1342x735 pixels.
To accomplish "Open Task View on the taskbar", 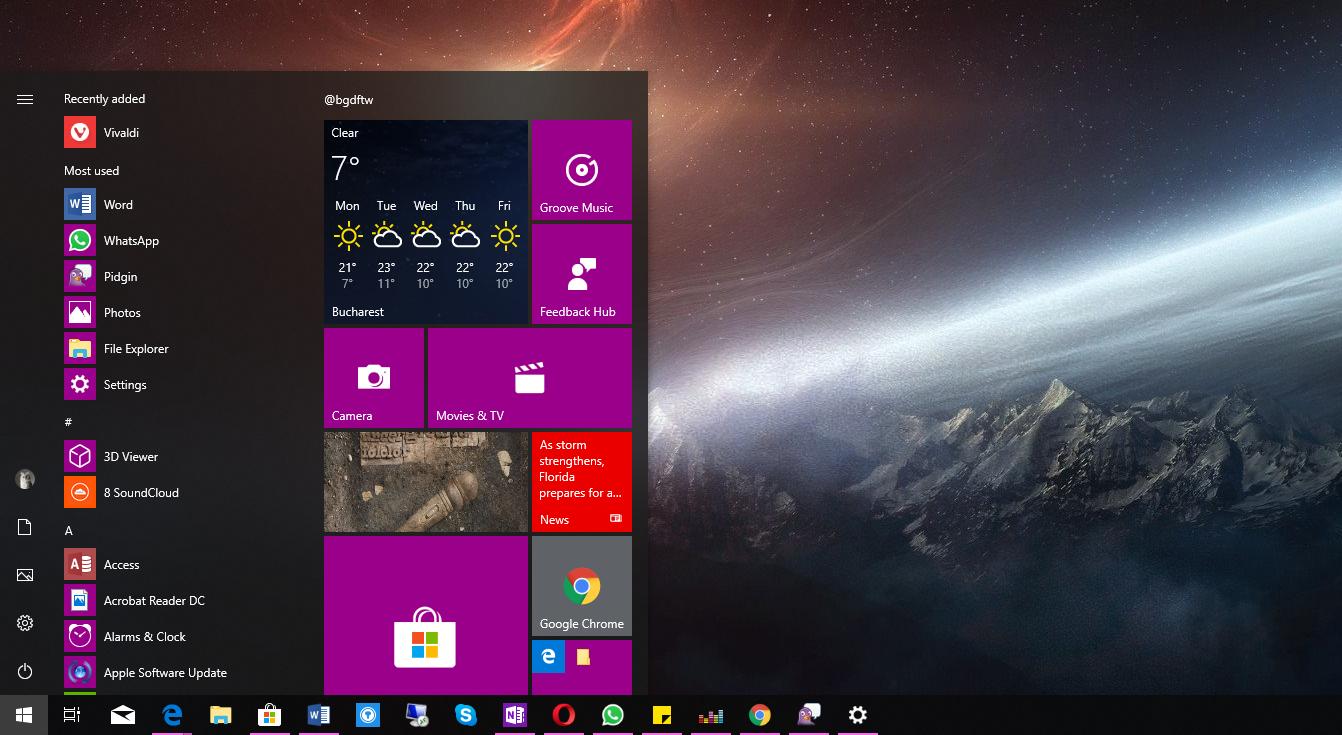I will (x=72, y=715).
